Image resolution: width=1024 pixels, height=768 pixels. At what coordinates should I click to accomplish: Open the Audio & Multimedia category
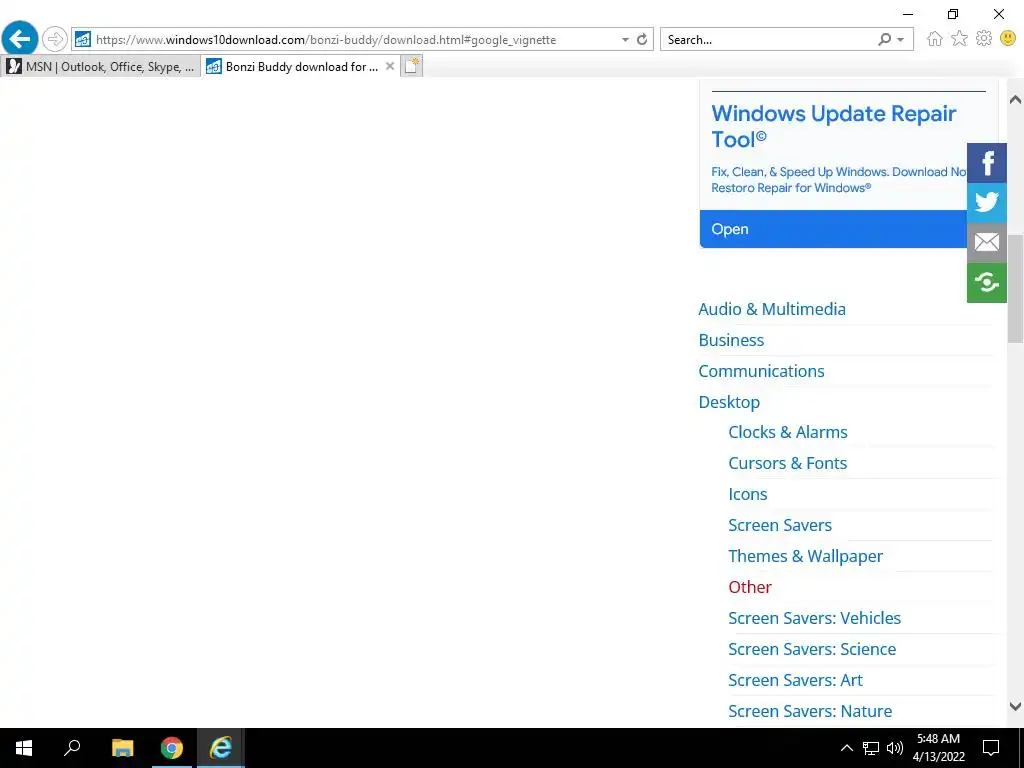(772, 309)
